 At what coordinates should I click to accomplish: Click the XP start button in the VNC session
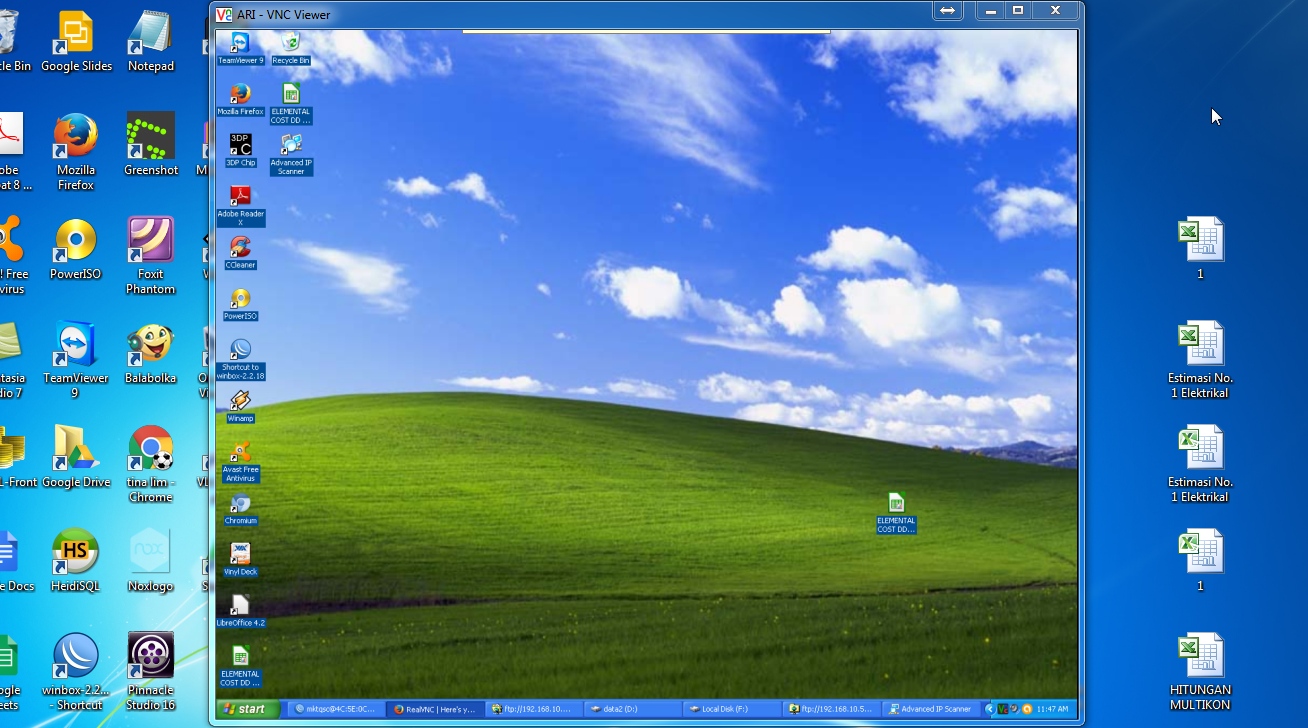pos(246,709)
